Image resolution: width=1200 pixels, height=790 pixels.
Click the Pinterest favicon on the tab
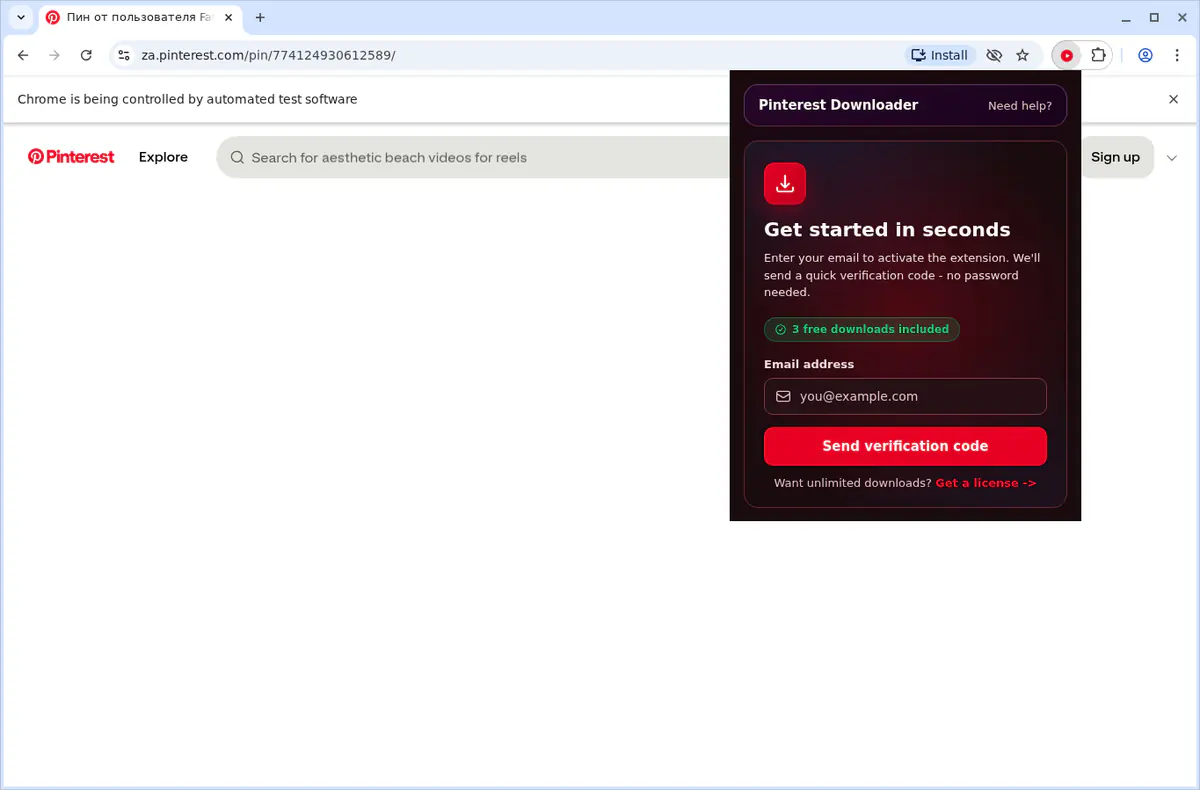(x=53, y=18)
